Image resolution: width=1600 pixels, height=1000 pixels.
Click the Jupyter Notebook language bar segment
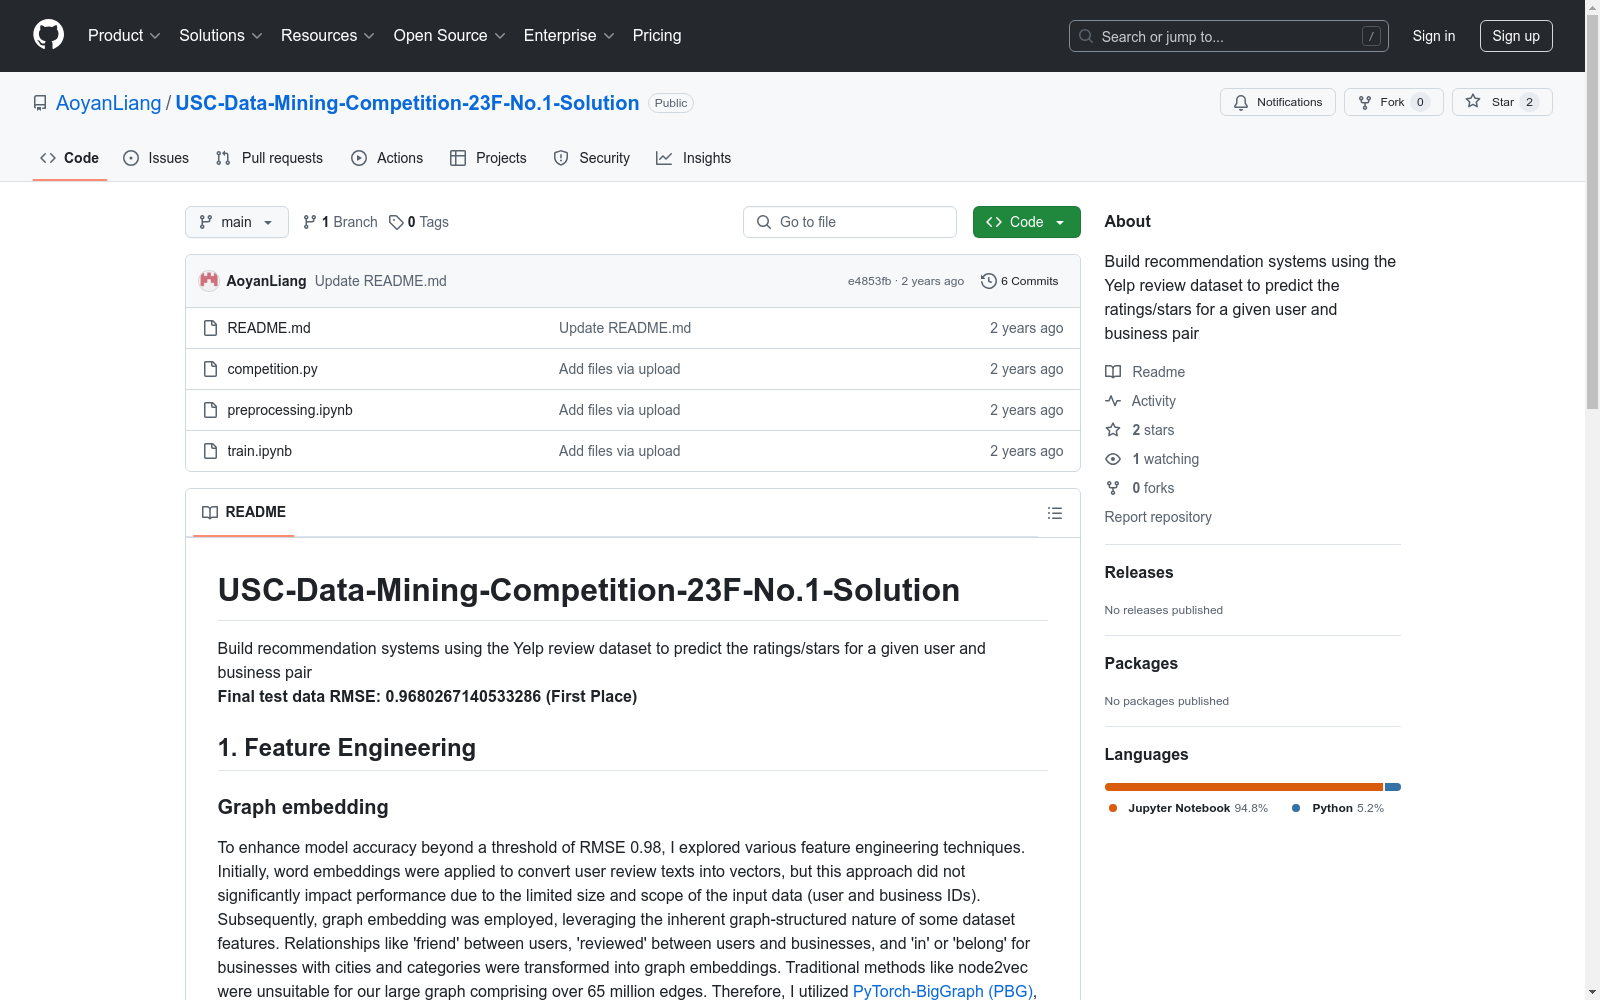click(x=1243, y=787)
